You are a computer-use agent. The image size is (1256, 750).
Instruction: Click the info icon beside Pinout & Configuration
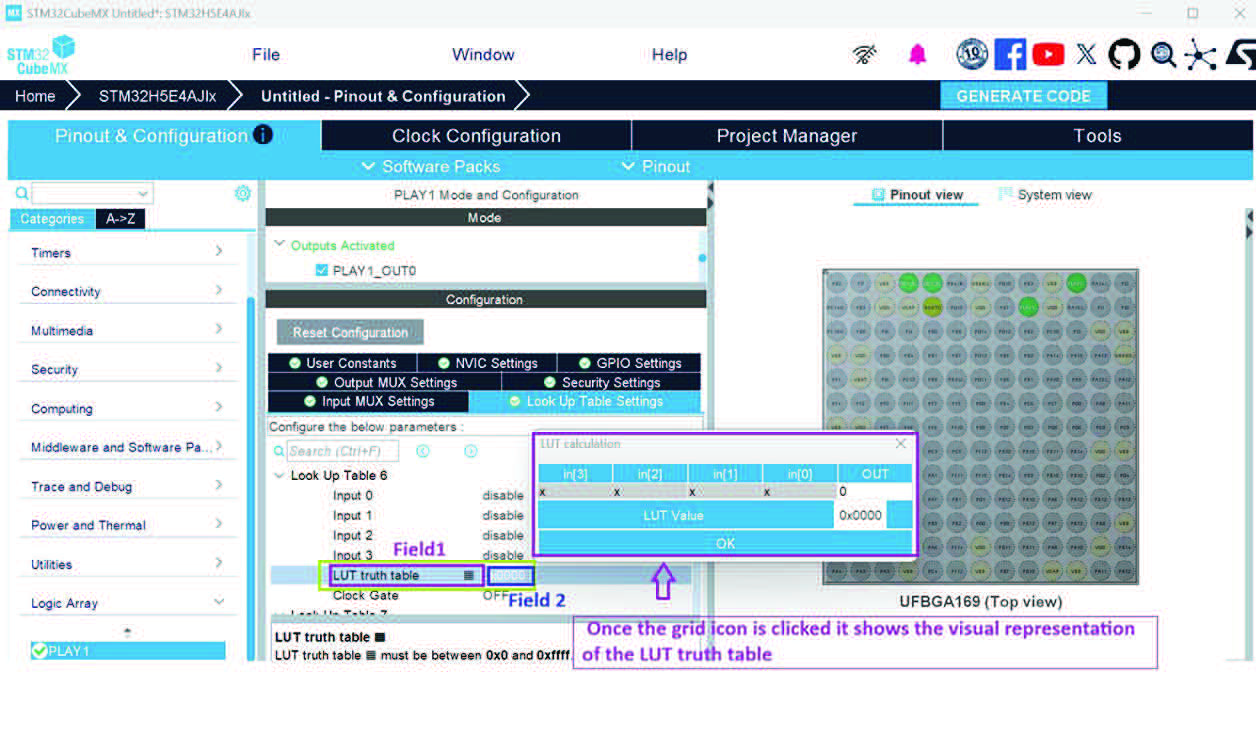[x=263, y=135]
